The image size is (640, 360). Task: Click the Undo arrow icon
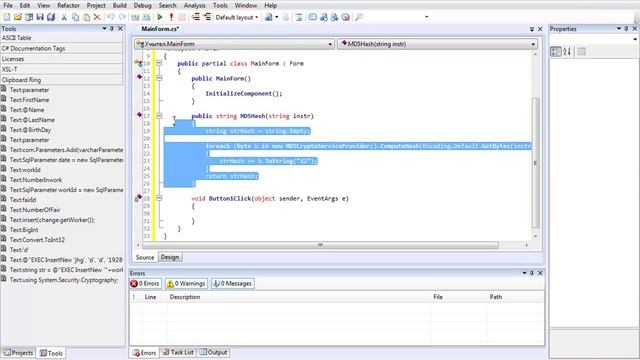[110, 17]
